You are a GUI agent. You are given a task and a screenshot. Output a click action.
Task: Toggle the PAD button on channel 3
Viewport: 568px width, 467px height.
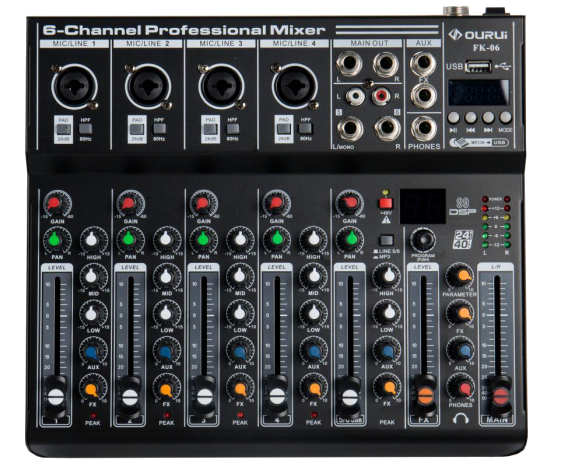point(210,129)
